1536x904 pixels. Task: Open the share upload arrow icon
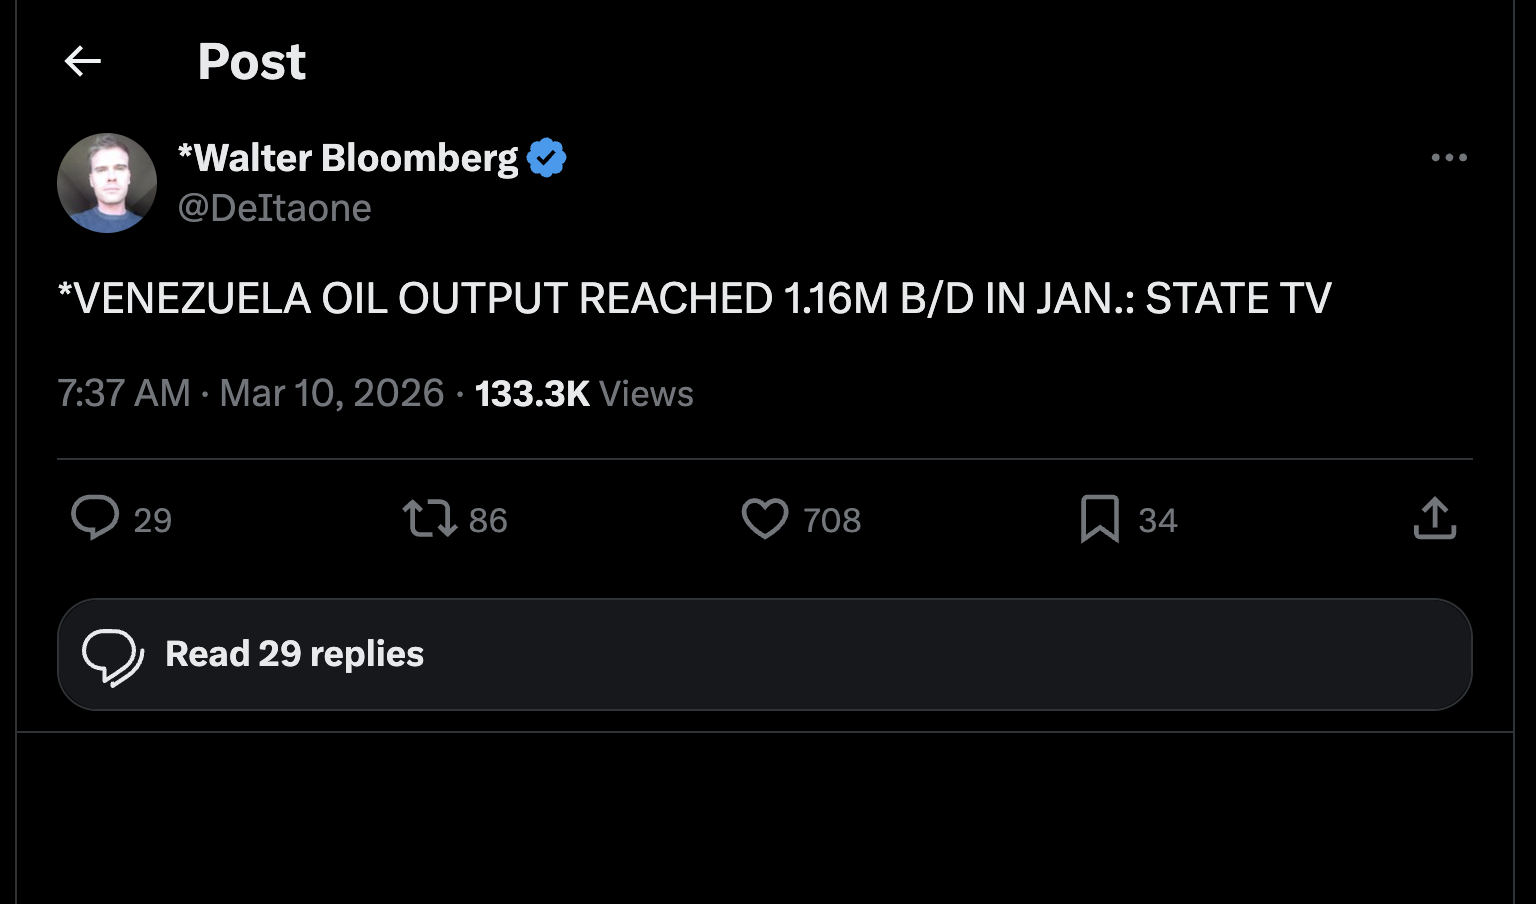1435,518
